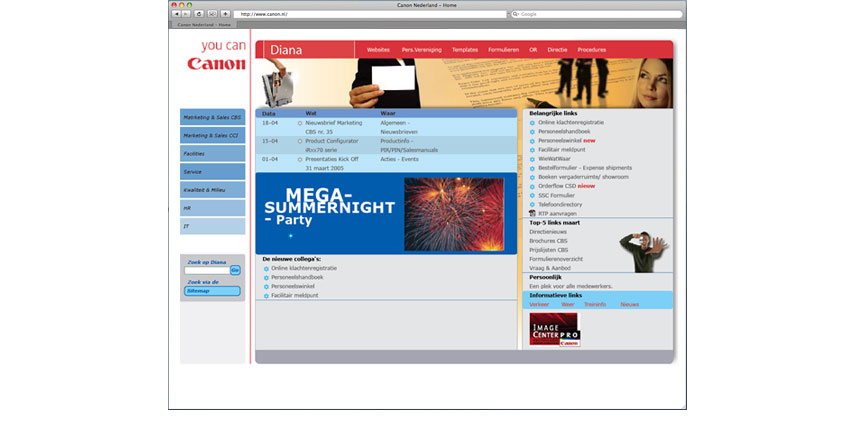The height and width of the screenshot is (425, 857).
Task: Open Product Configurator iRxx70 serie item
Action: coord(332,146)
